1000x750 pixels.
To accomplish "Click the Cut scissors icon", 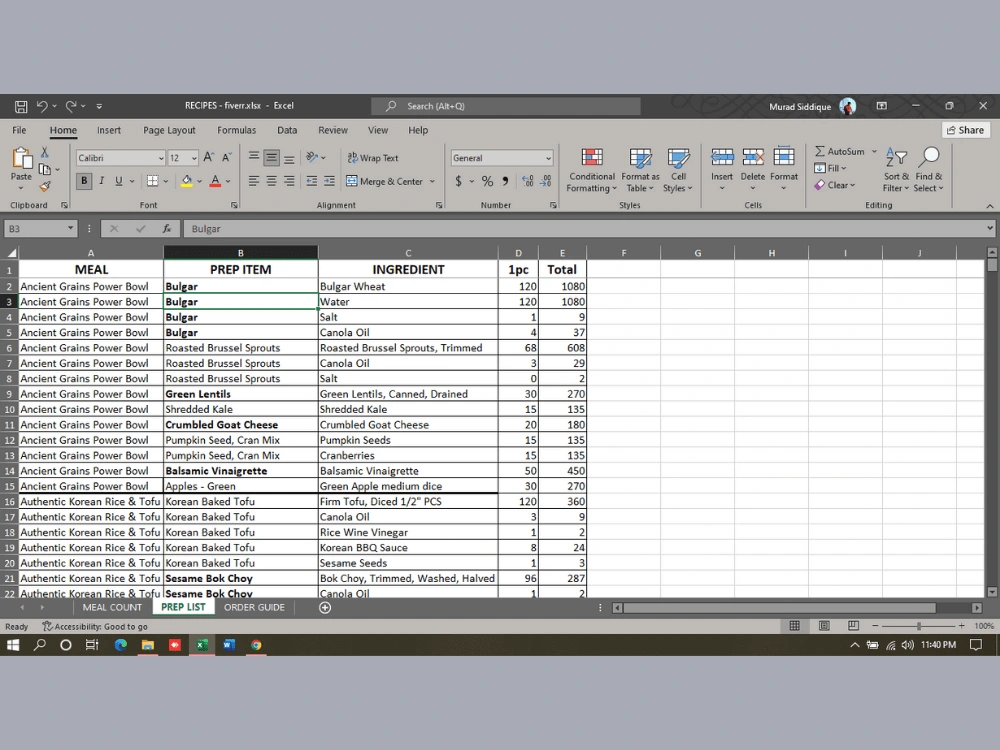I will (45, 152).
